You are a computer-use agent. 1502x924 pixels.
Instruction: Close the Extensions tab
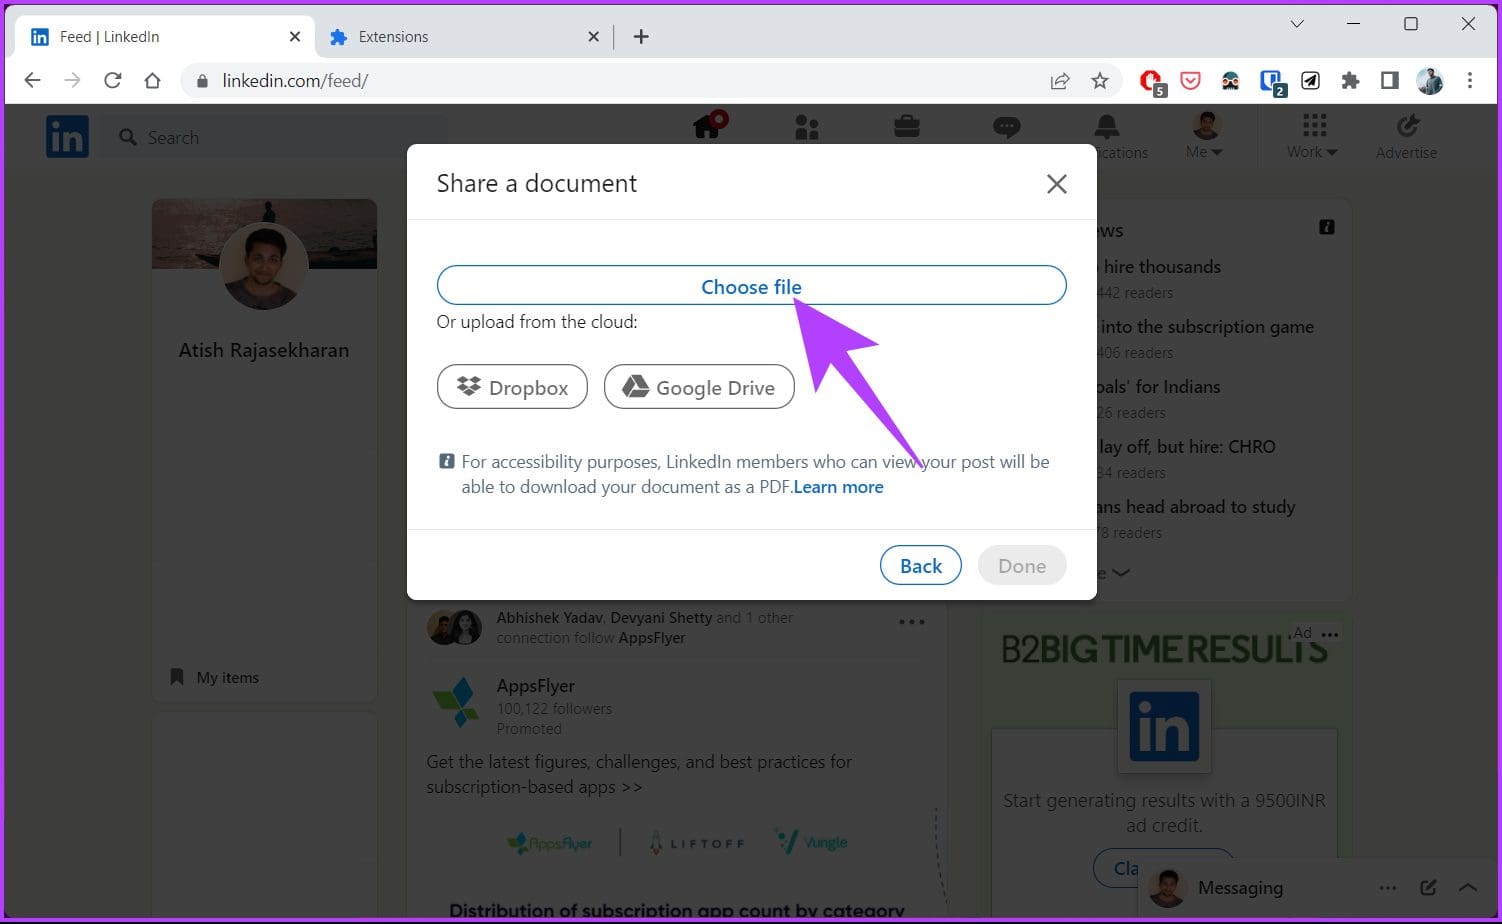(593, 37)
